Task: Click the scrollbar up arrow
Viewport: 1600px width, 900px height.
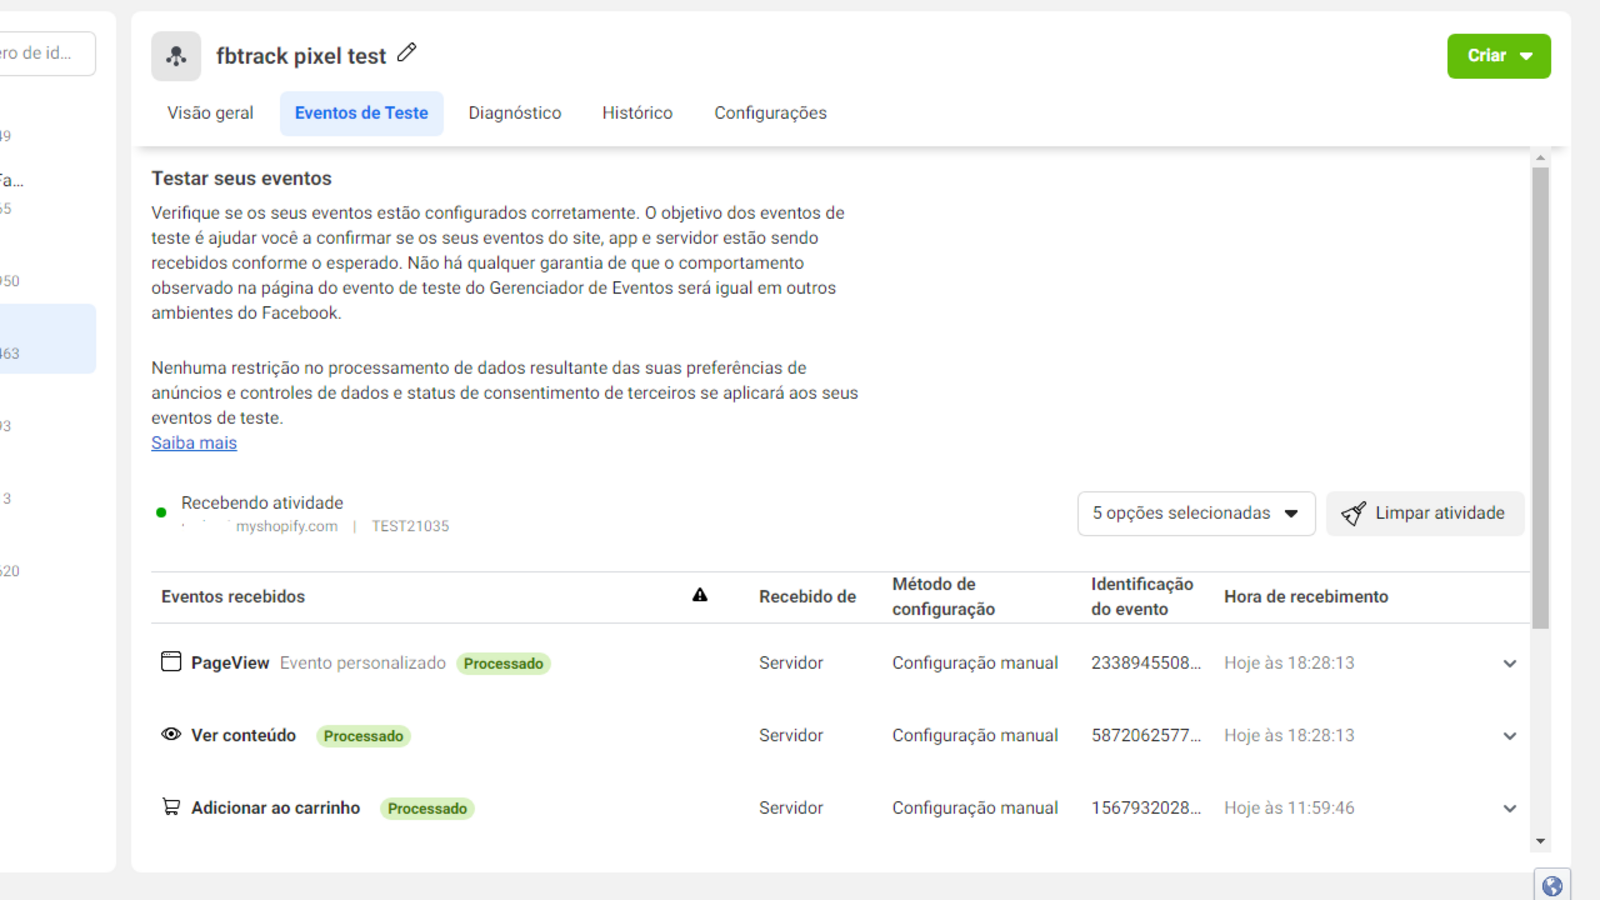Action: tap(1540, 158)
